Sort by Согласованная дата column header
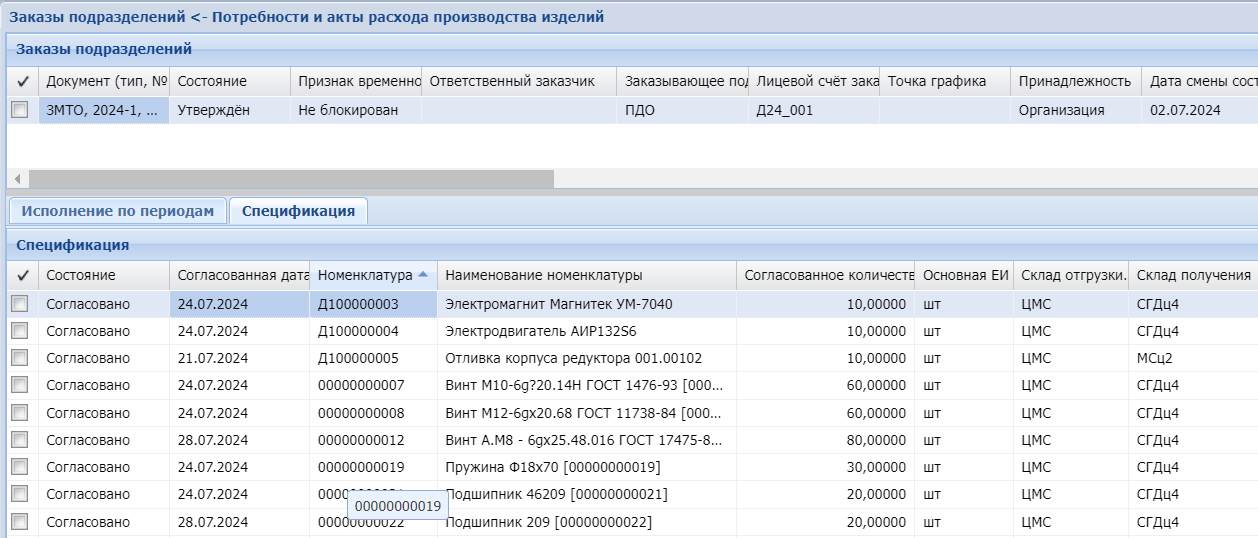Viewport: 1258px width, 538px height. pyautogui.click(x=238, y=275)
